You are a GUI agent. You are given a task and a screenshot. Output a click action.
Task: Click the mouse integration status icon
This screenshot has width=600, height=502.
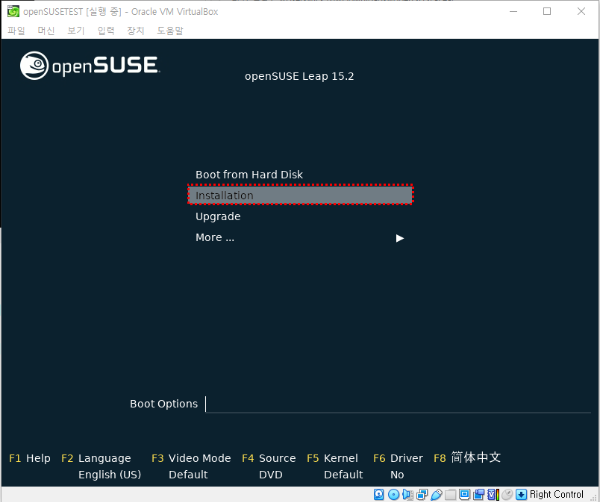pos(507,494)
